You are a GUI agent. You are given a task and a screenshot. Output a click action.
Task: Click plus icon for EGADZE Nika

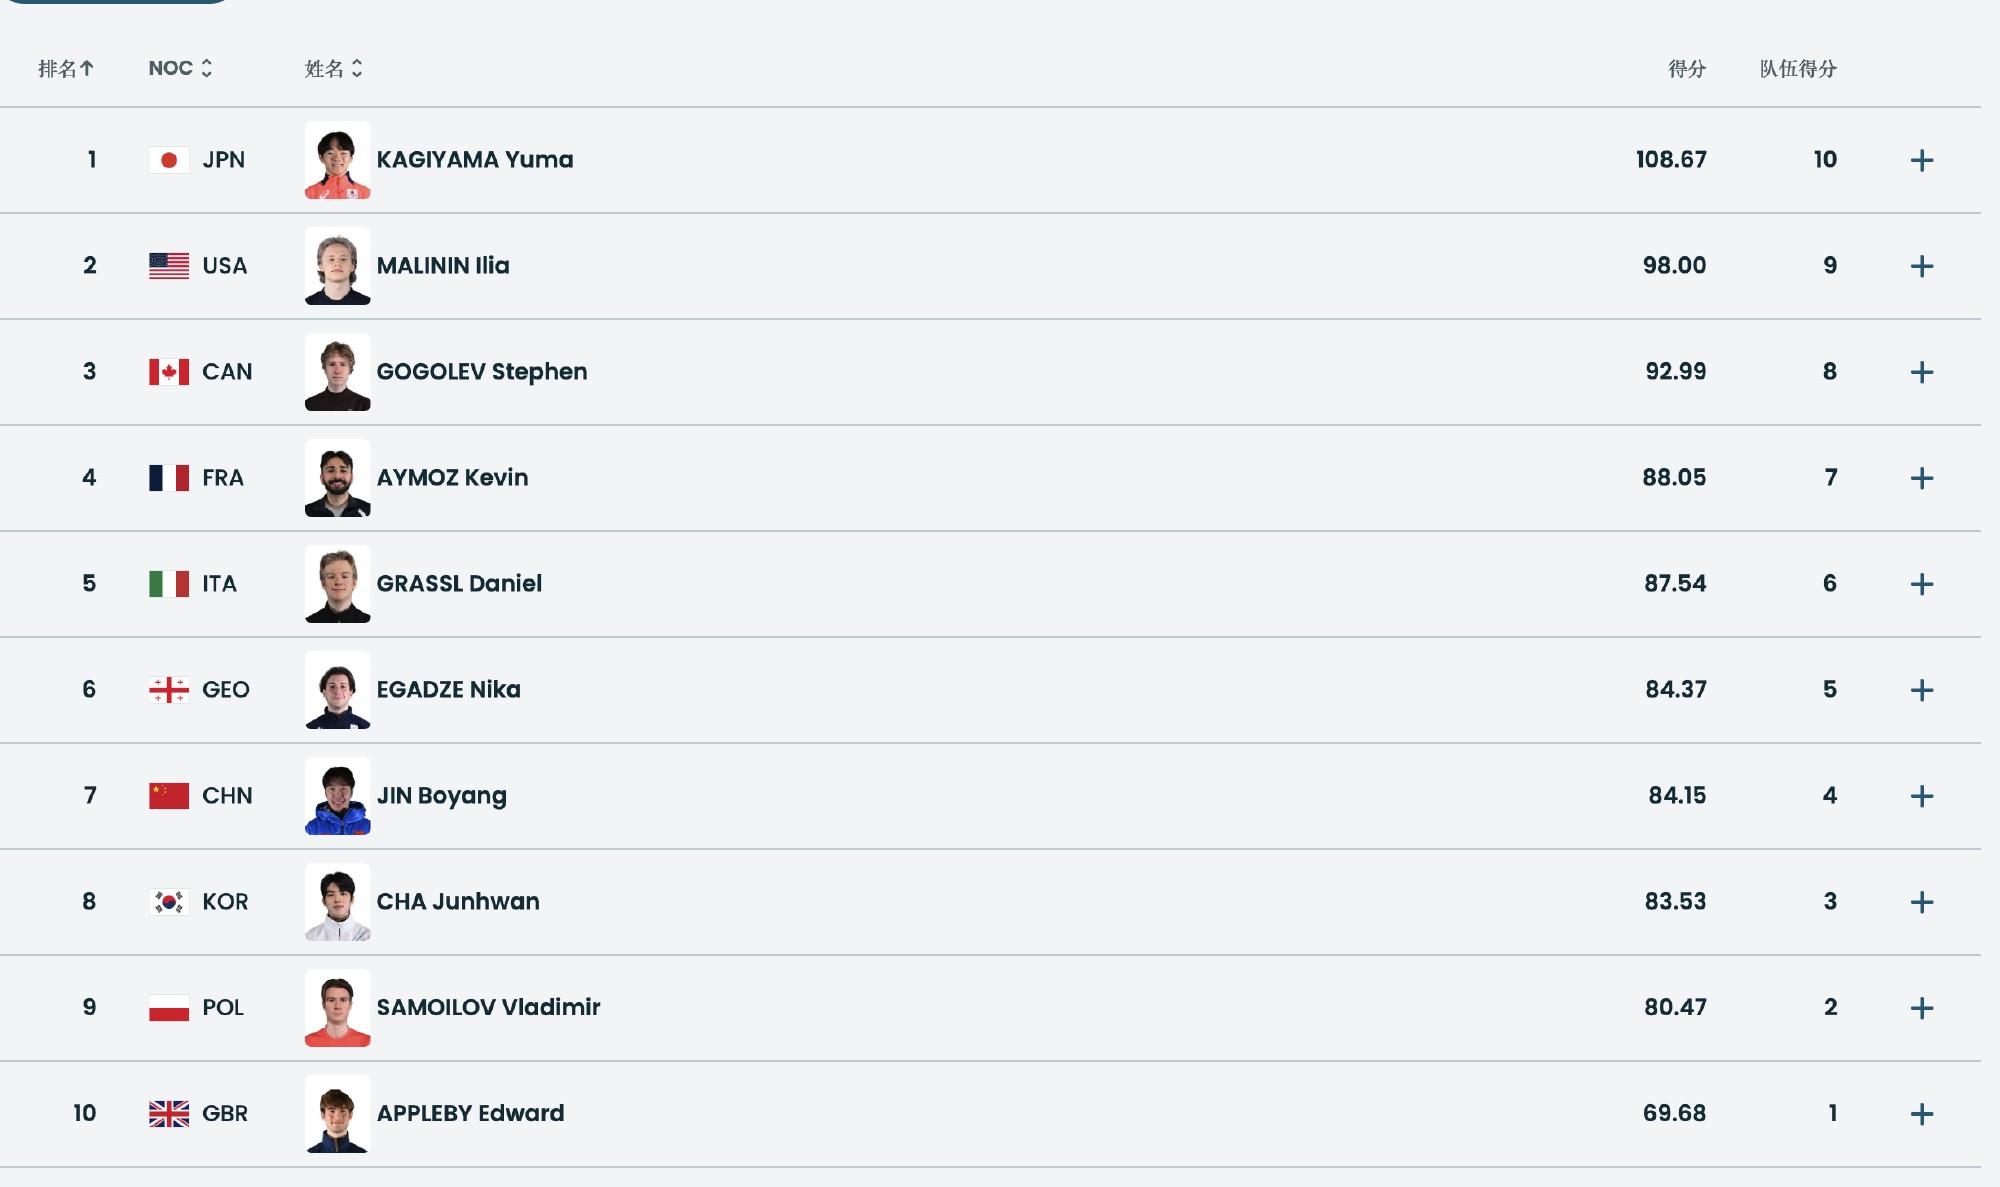click(x=1921, y=690)
